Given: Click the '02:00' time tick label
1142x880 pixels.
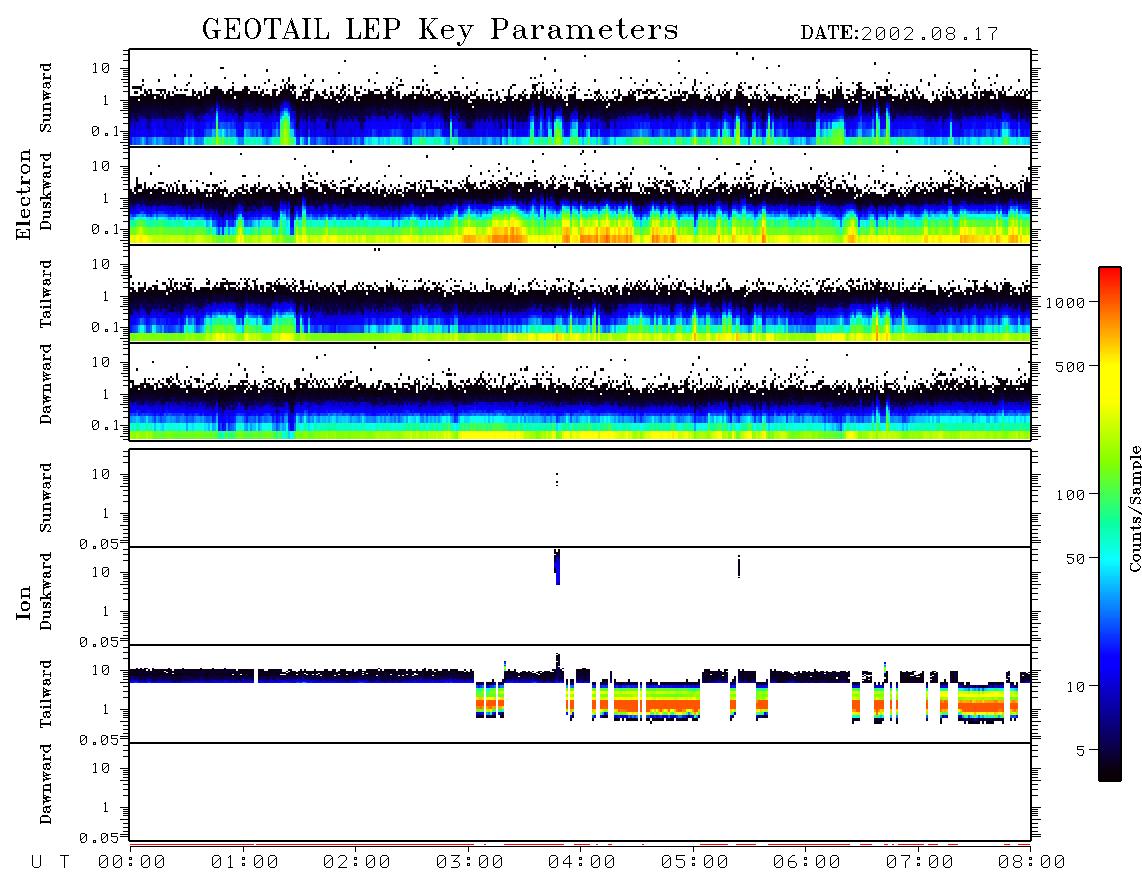Looking at the screenshot, I should click(357, 863).
